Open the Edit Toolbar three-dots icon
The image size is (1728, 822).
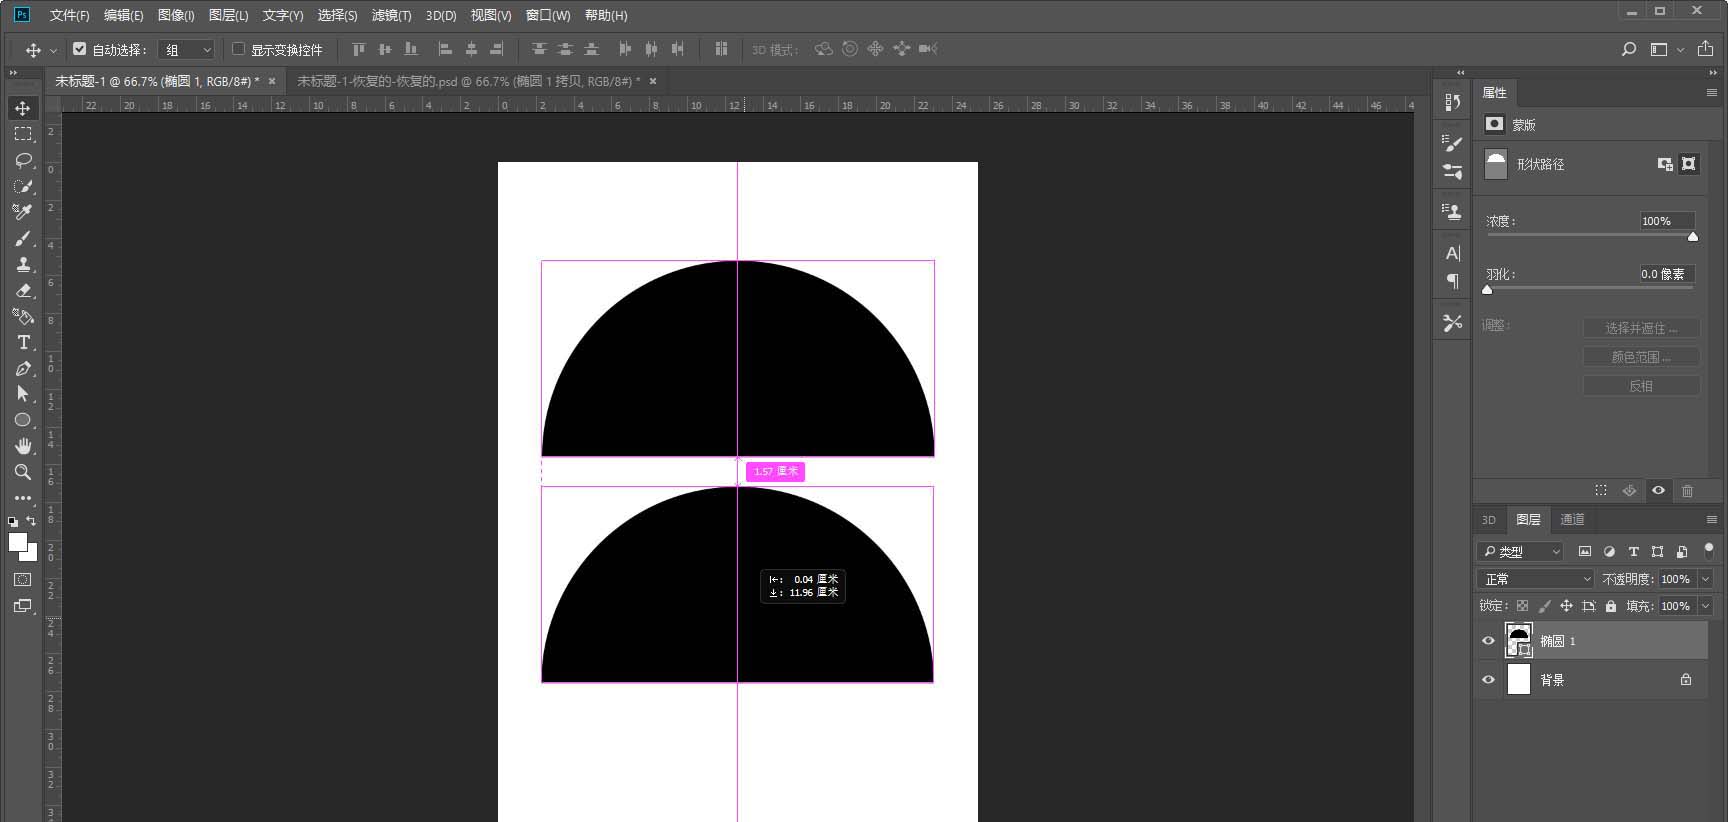(x=22, y=498)
